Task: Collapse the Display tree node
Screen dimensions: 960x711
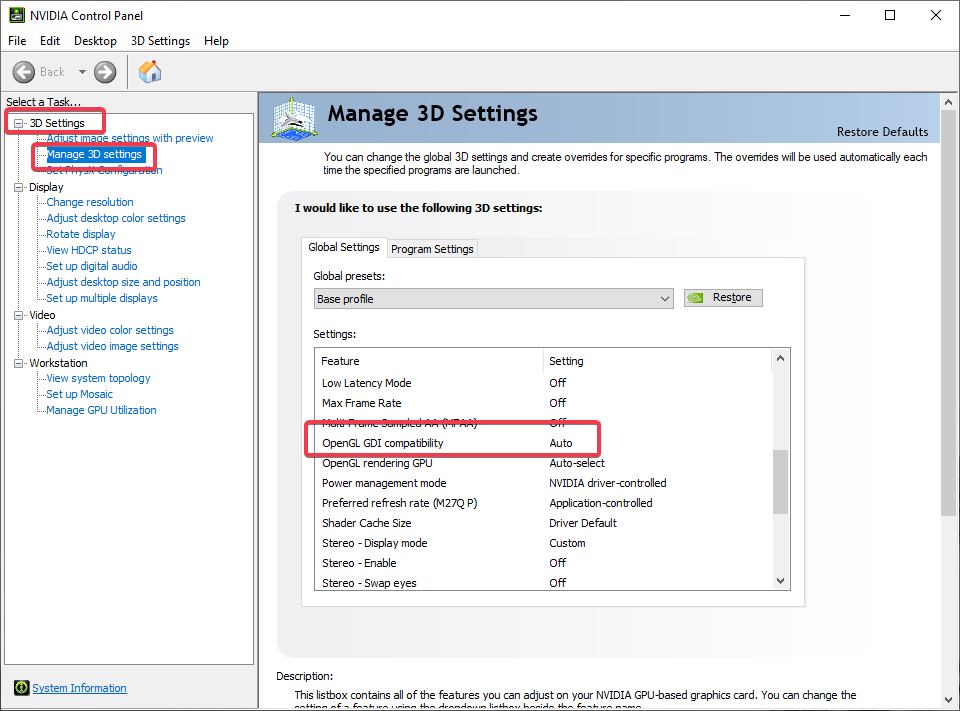Action: 18,187
